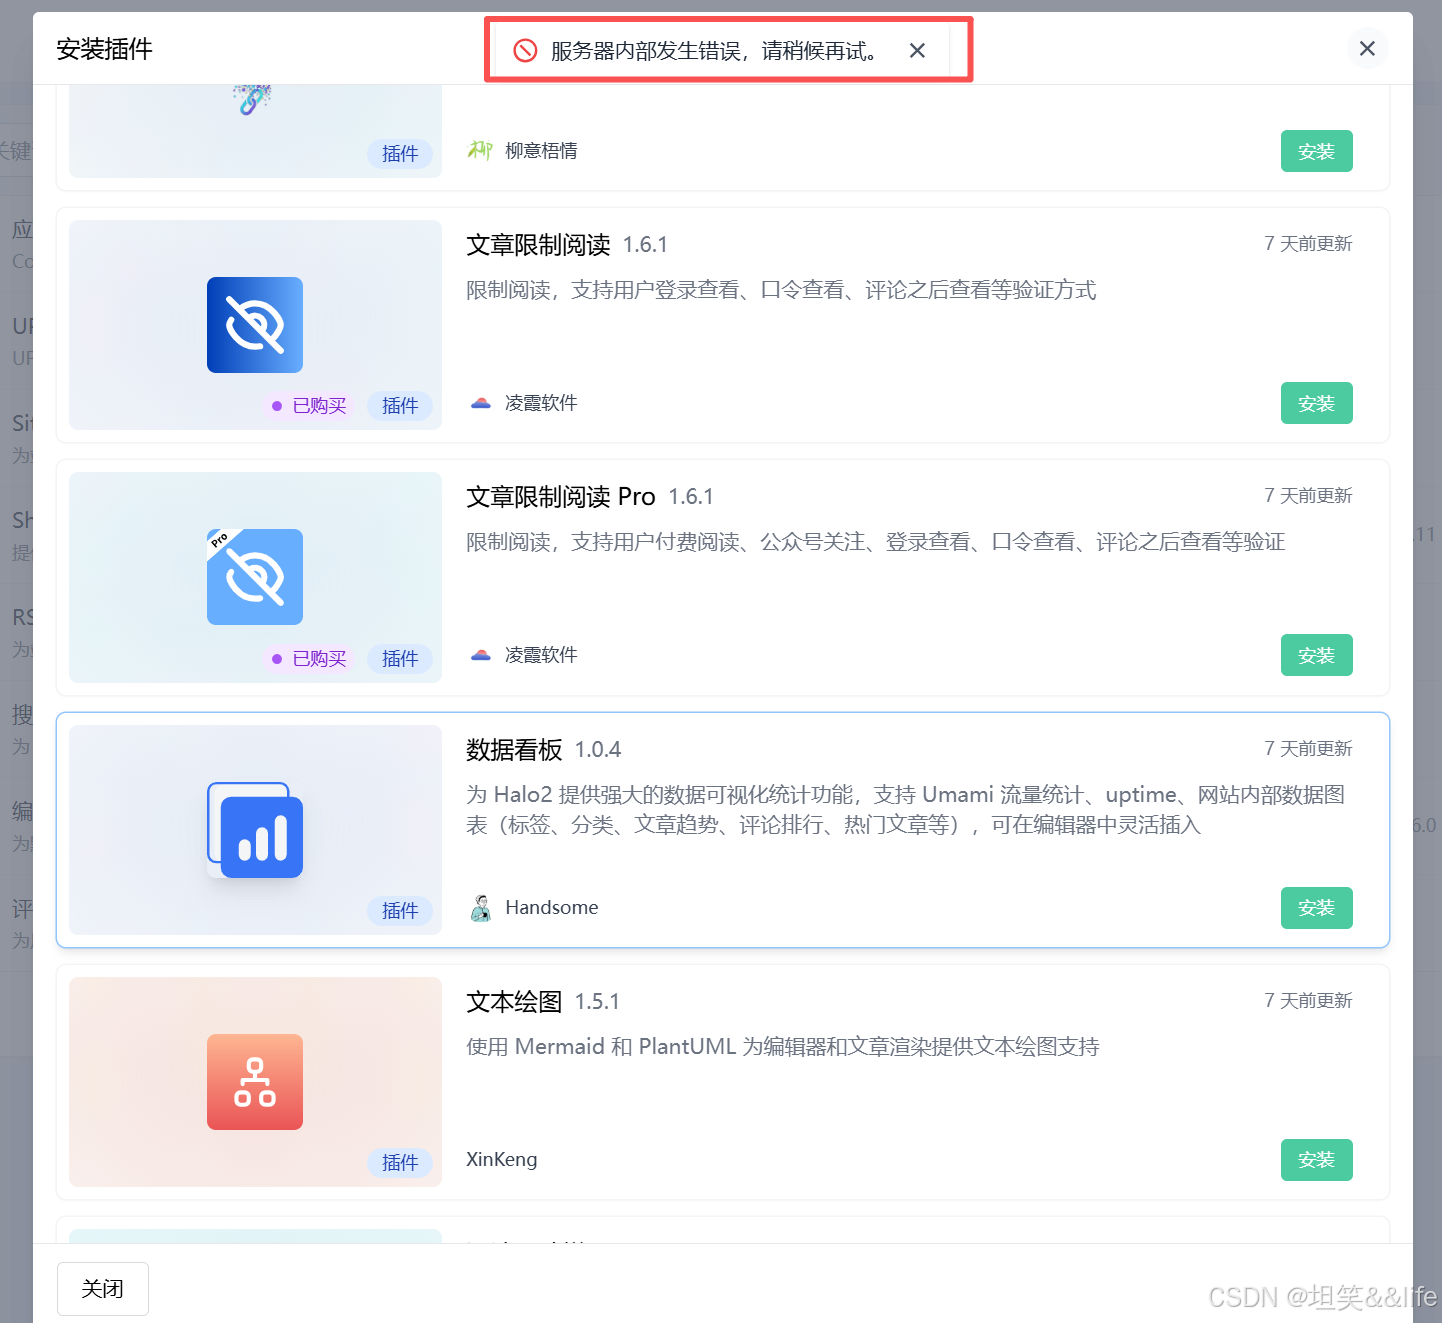Click the 柳意梧情 author avatar

480,150
